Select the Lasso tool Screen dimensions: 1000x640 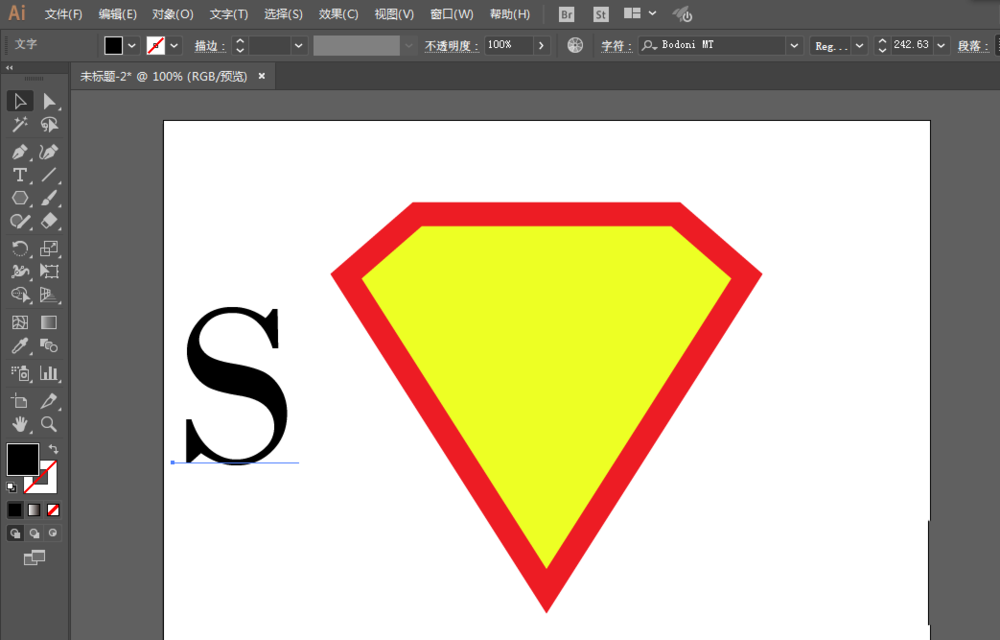click(x=49, y=125)
